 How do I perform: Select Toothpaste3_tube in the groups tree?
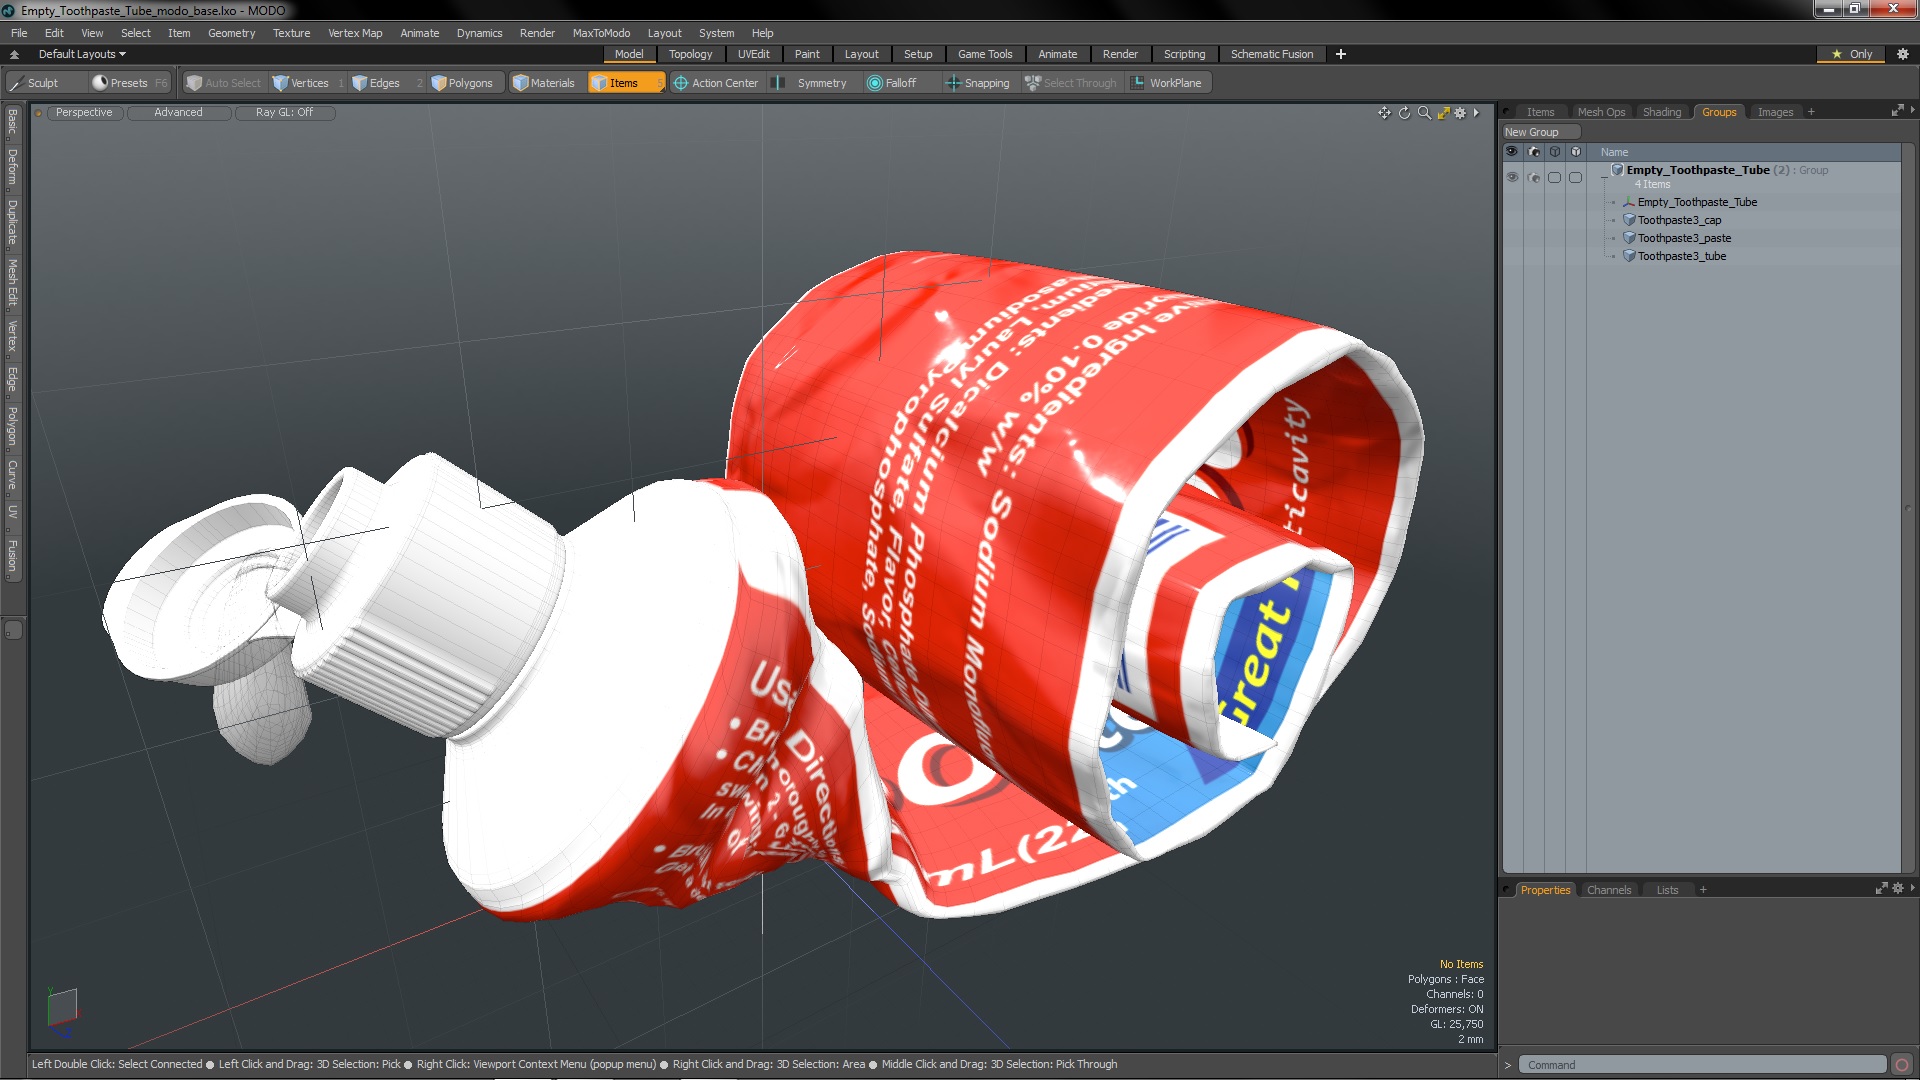point(1681,256)
